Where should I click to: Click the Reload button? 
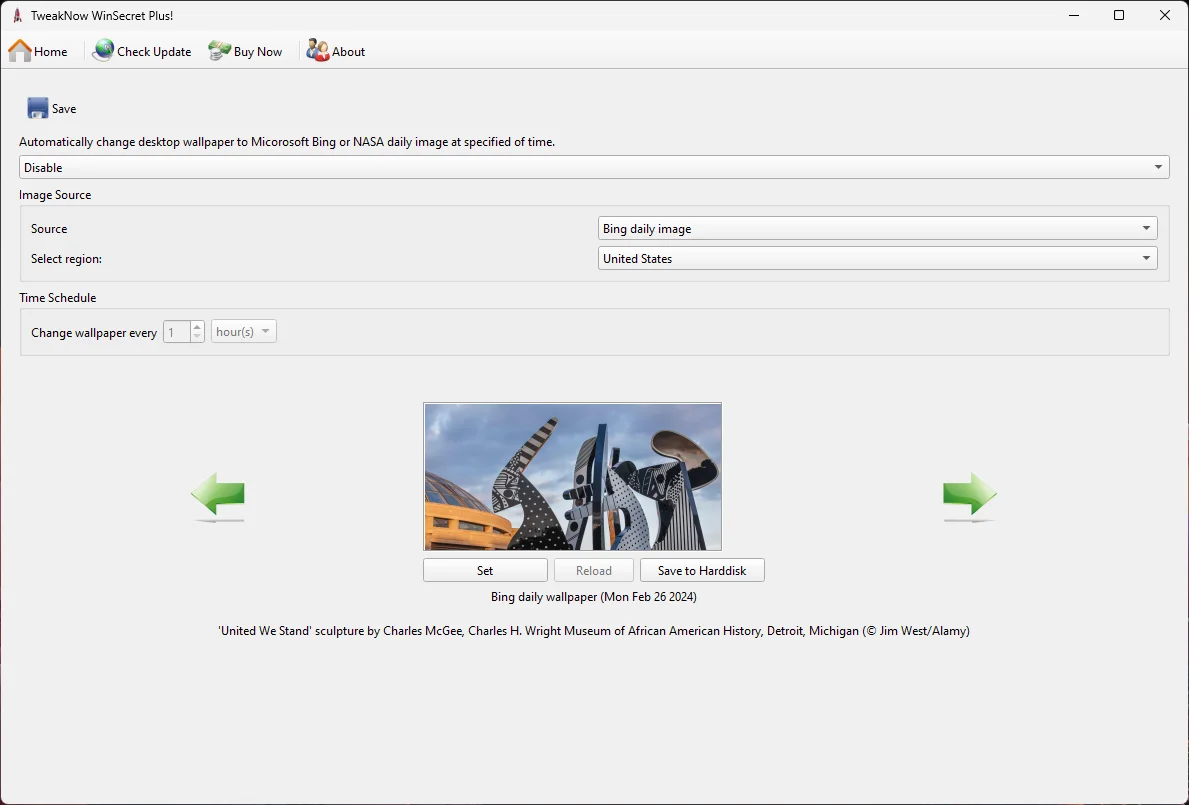(x=593, y=570)
